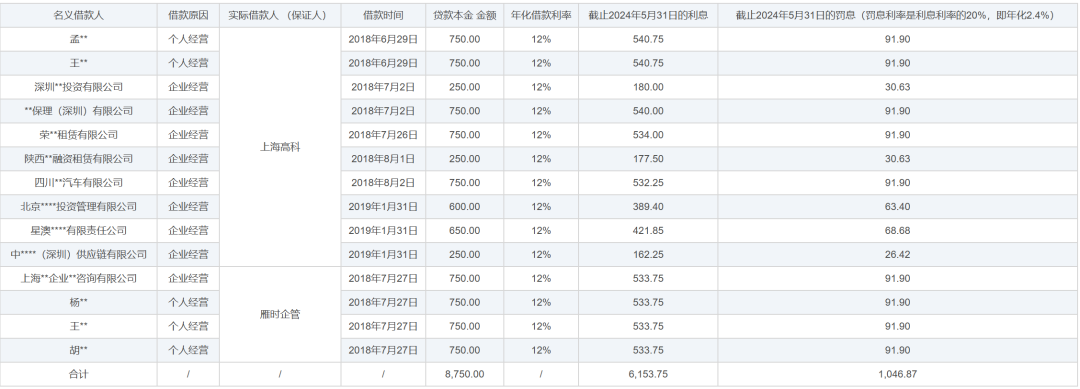Screen dimensions: 1080x389
Task: Select penalty 30.63 in 深圳**投资有限公司 row
Action: [x=897, y=87]
